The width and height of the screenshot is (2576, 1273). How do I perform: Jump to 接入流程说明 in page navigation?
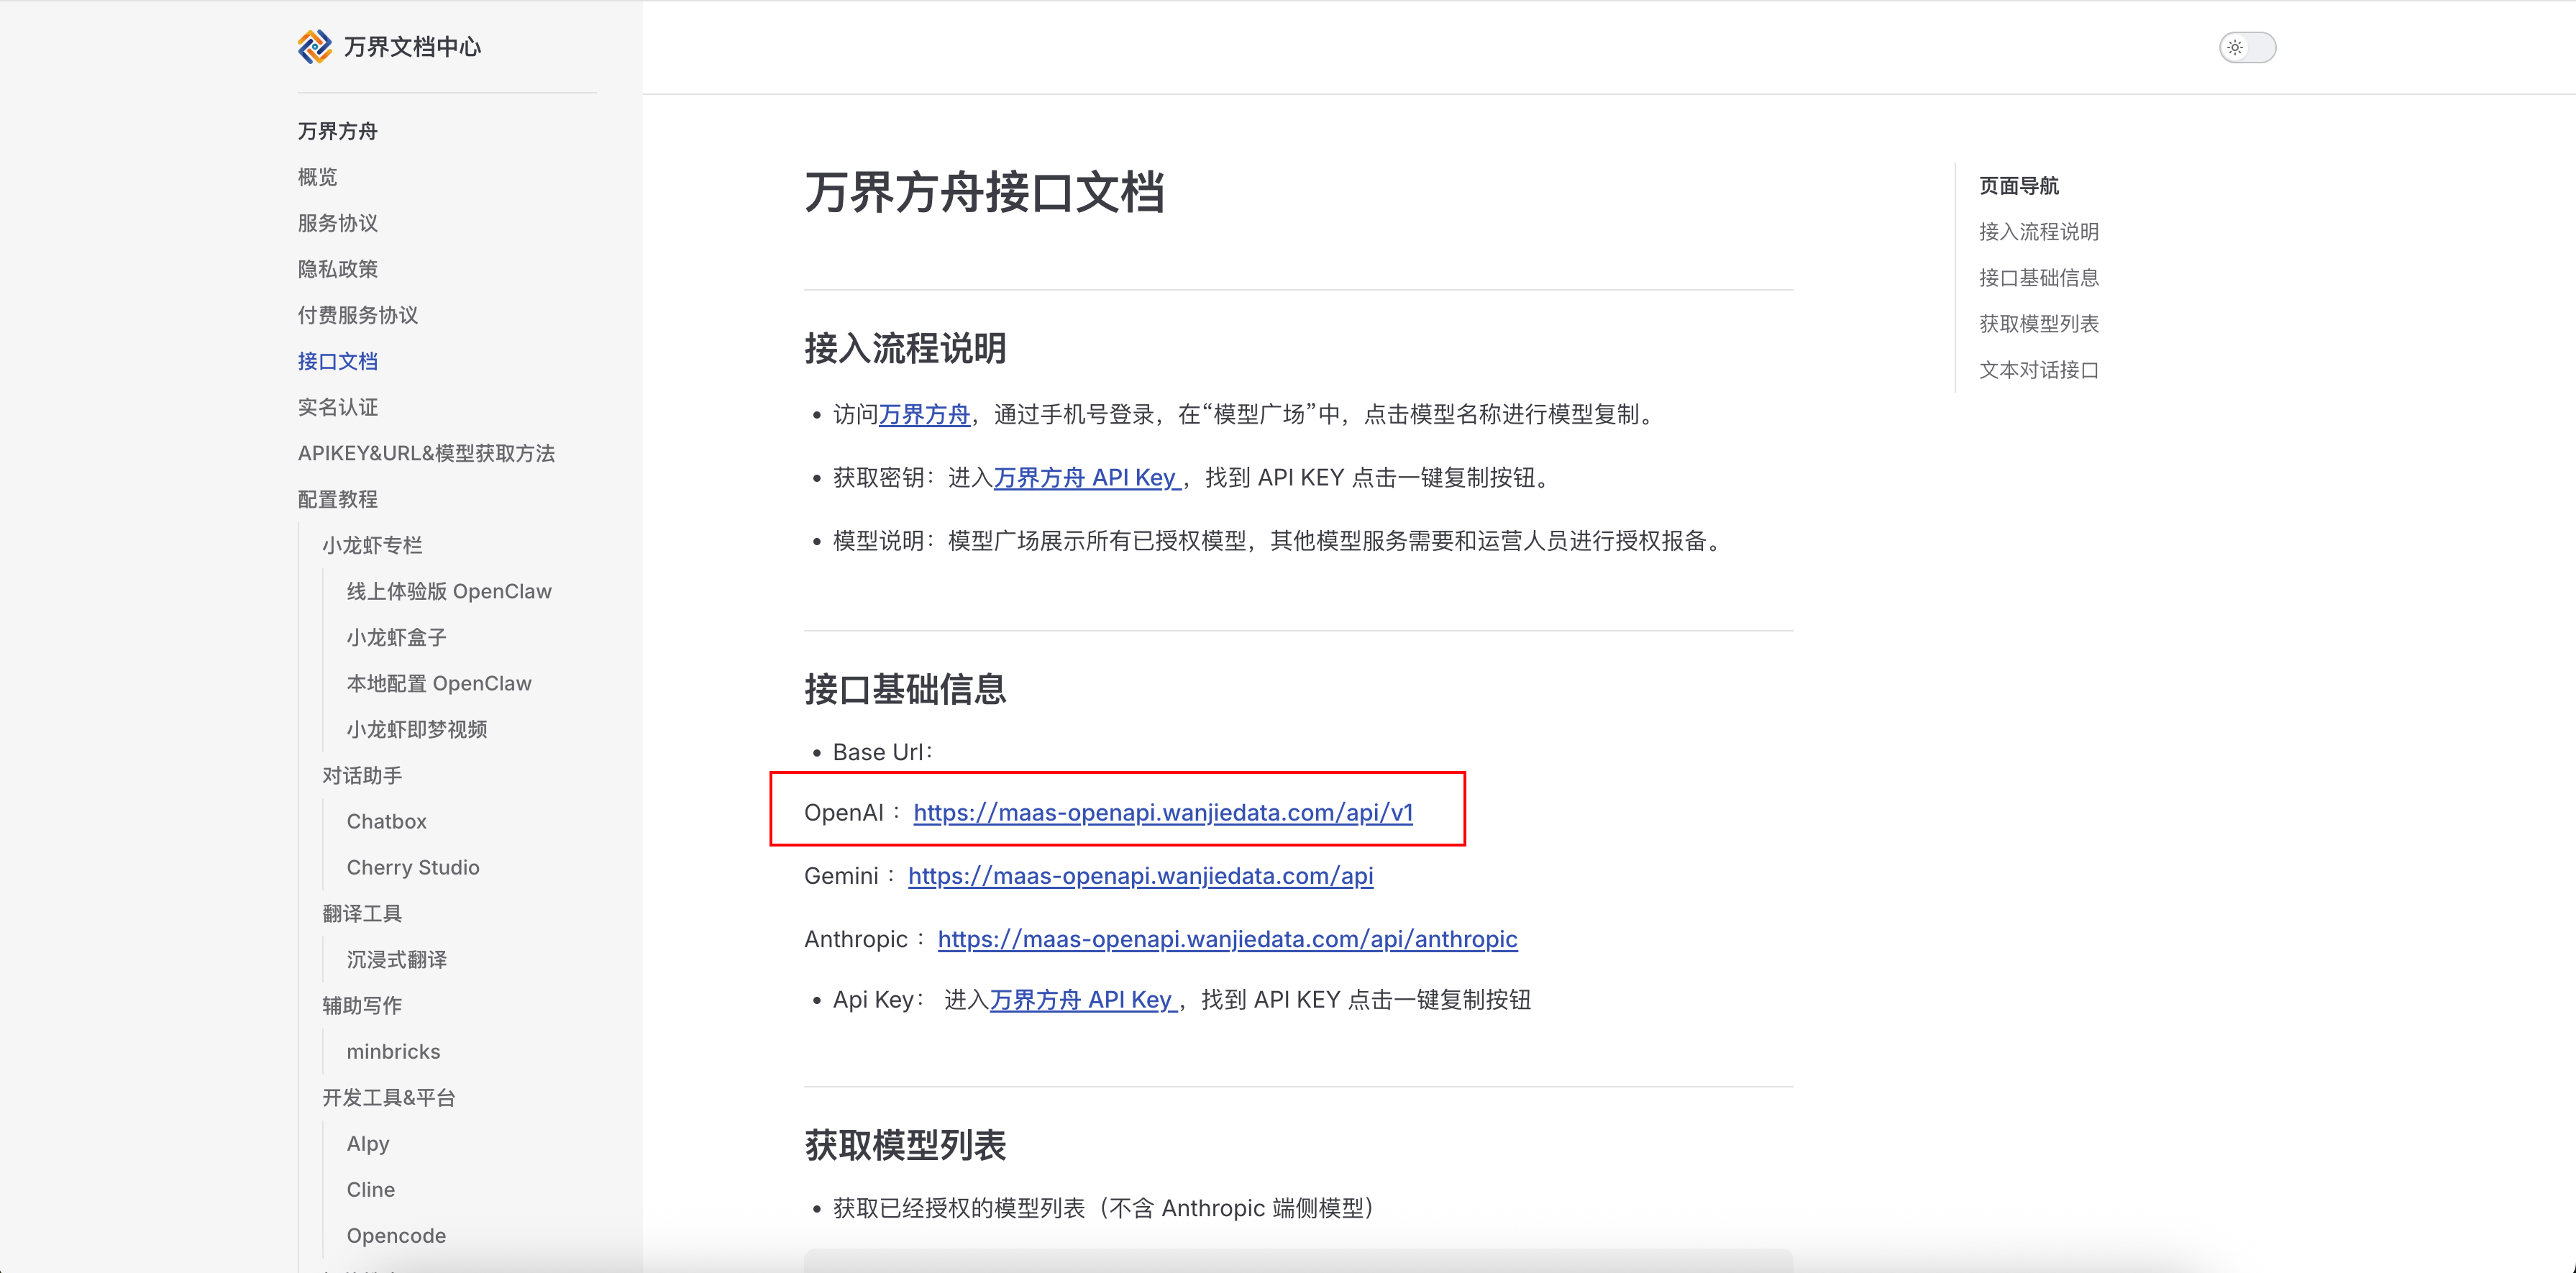pyautogui.click(x=2038, y=231)
